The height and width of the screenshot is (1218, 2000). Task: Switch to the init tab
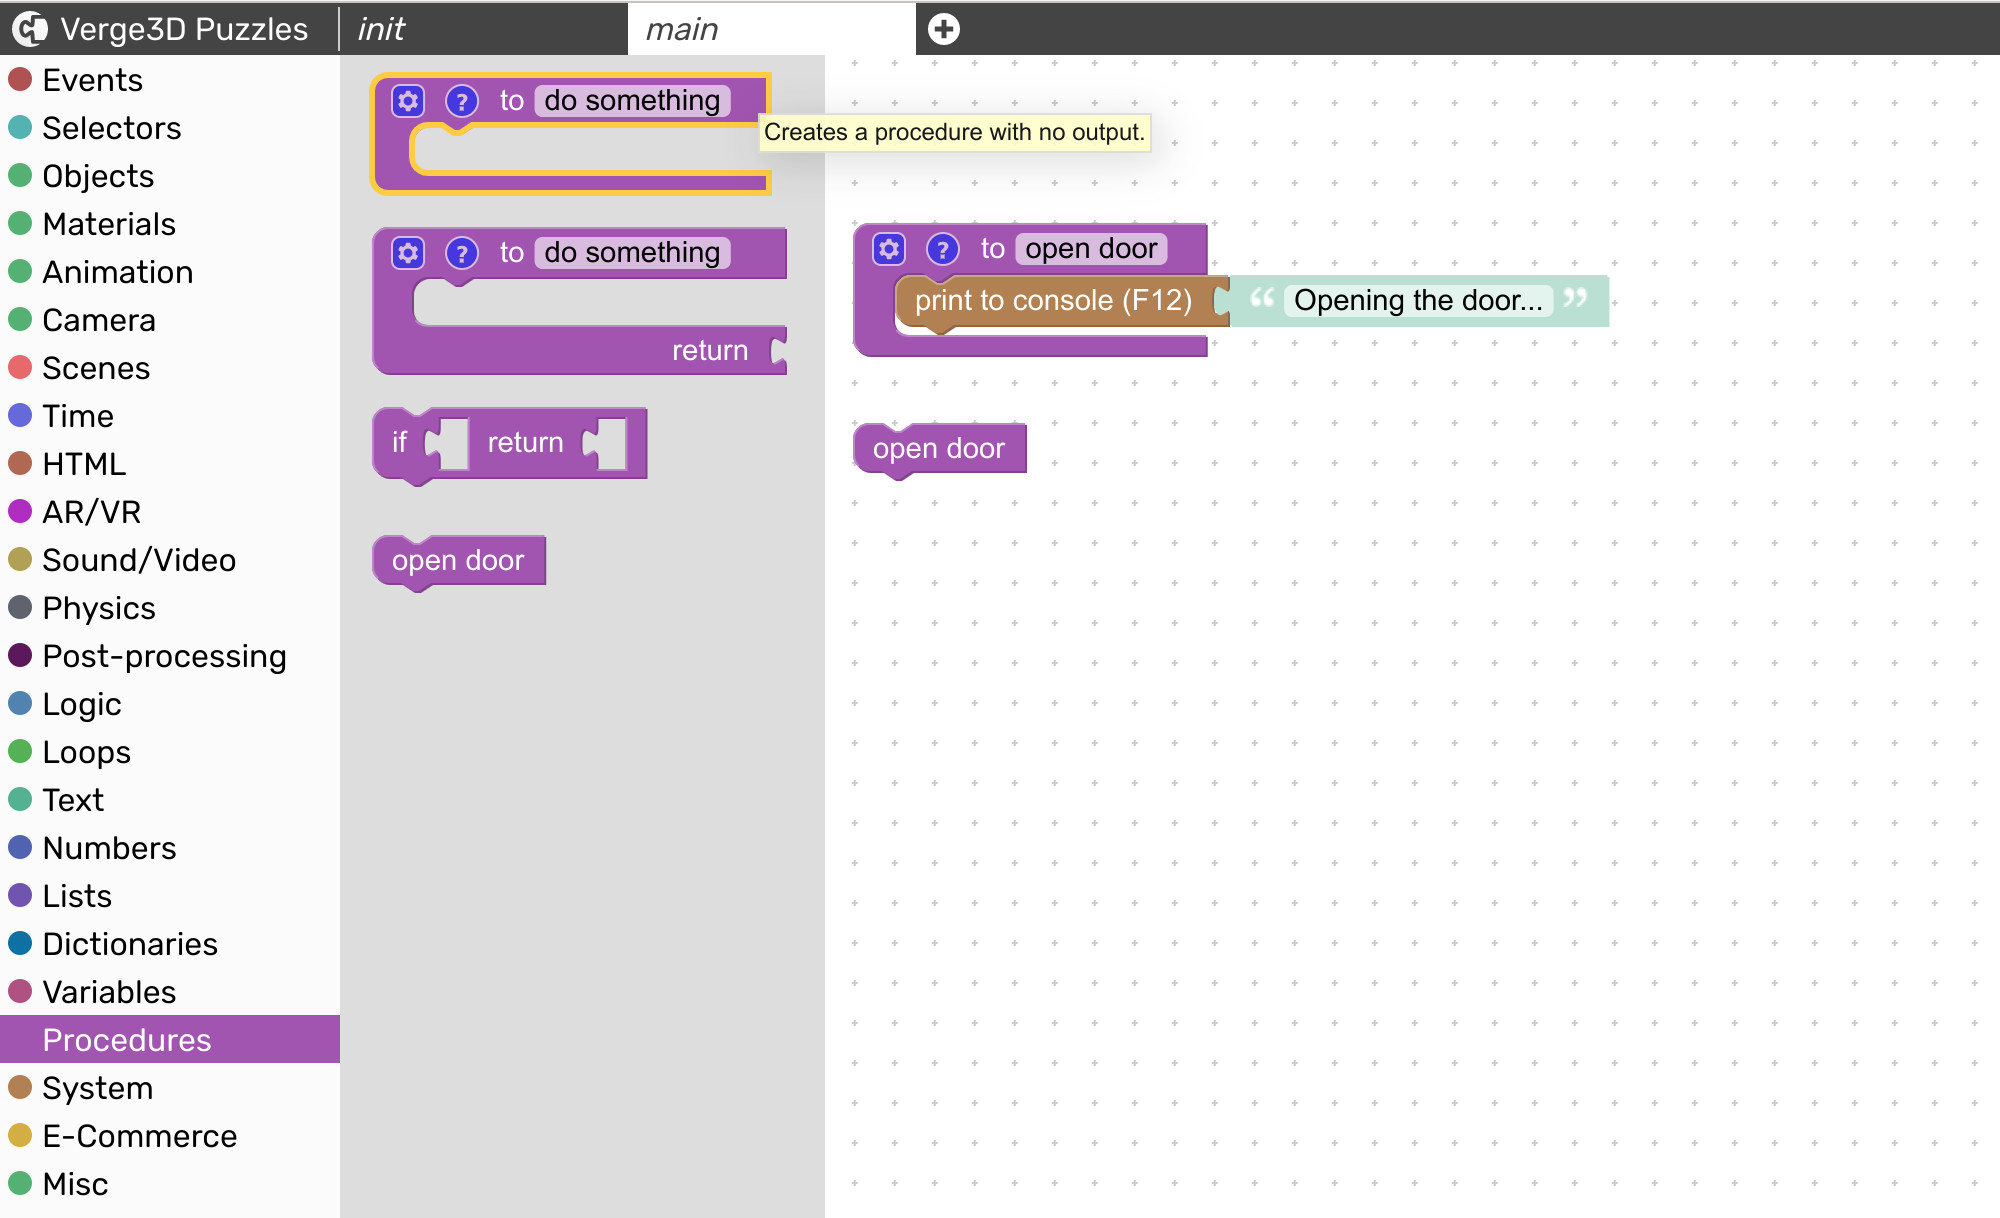[382, 29]
